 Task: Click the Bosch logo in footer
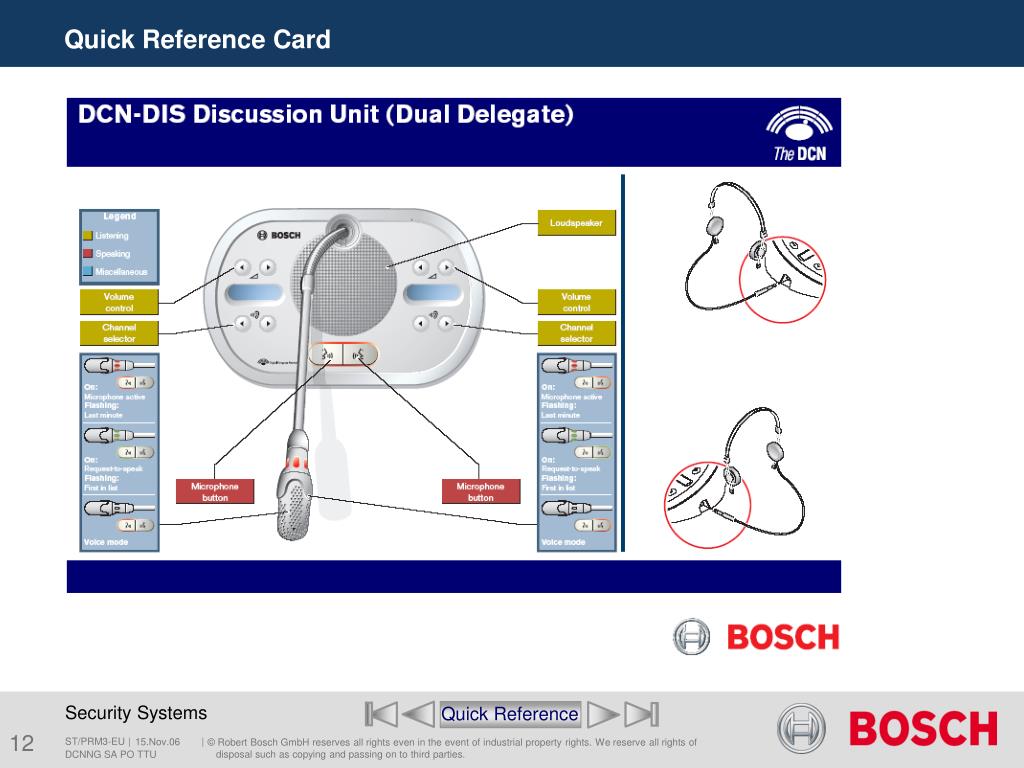(x=888, y=728)
